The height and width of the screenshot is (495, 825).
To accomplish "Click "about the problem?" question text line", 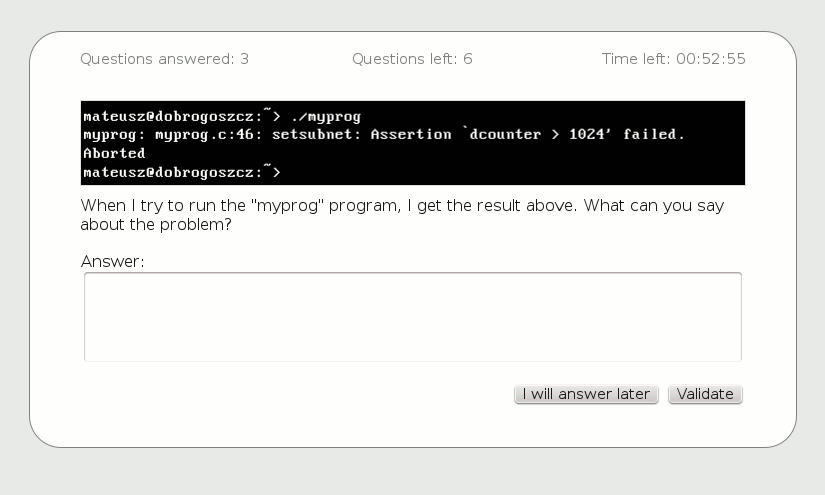I will pos(155,225).
